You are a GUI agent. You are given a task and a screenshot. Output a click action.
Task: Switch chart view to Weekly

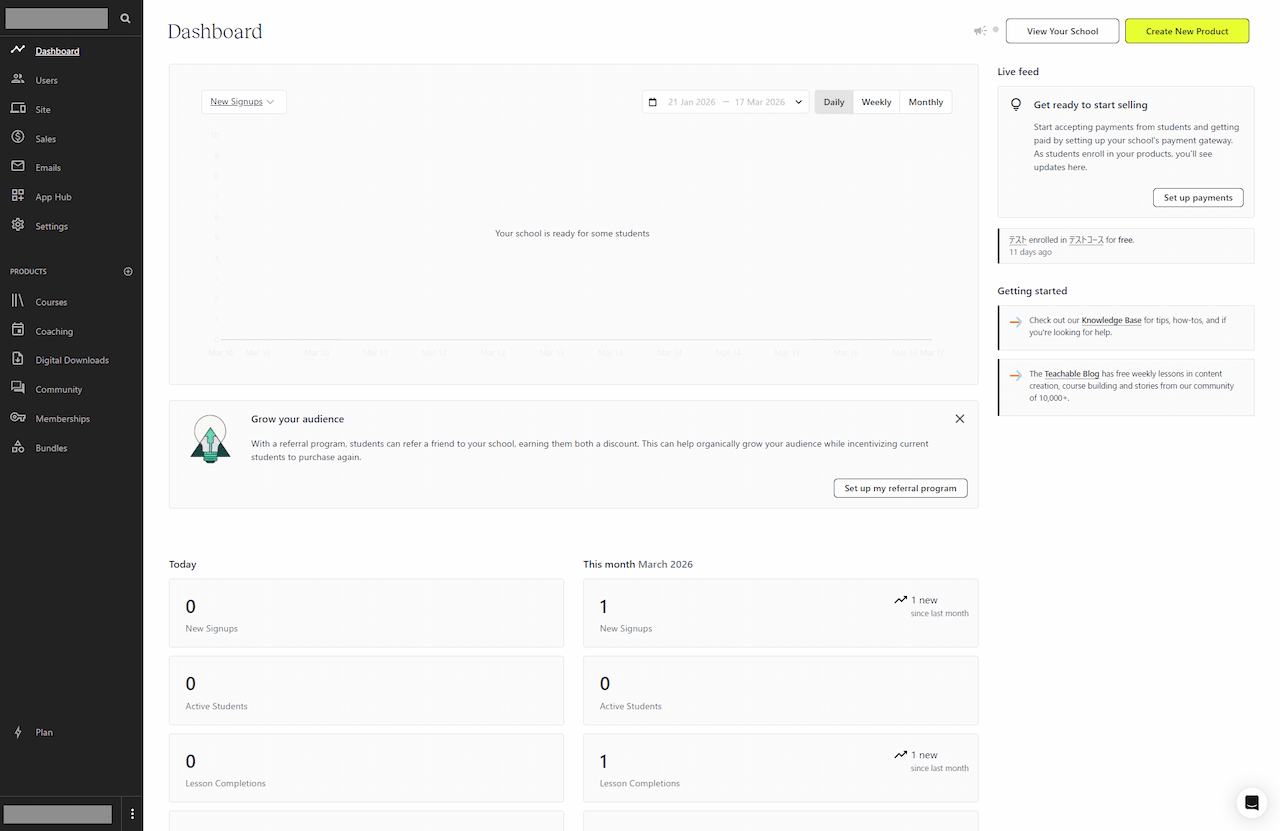[x=876, y=102]
